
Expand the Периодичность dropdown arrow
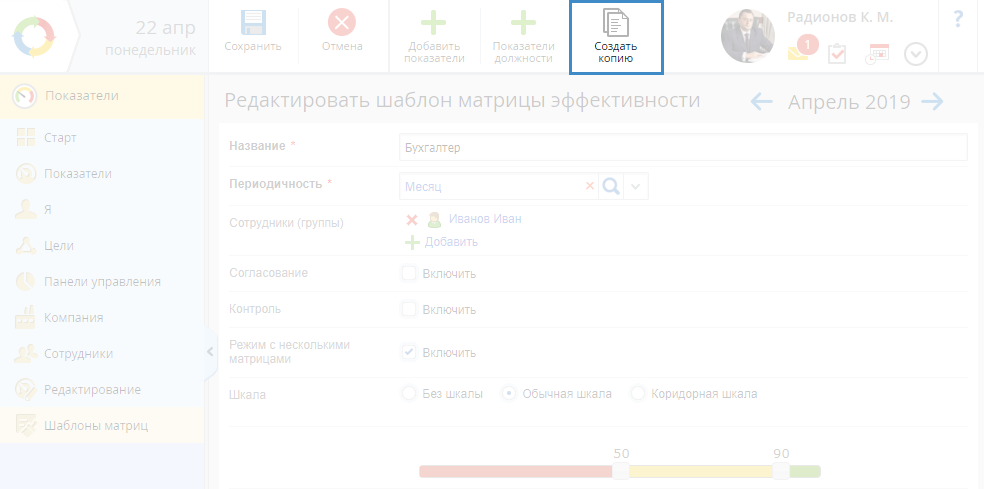637,186
